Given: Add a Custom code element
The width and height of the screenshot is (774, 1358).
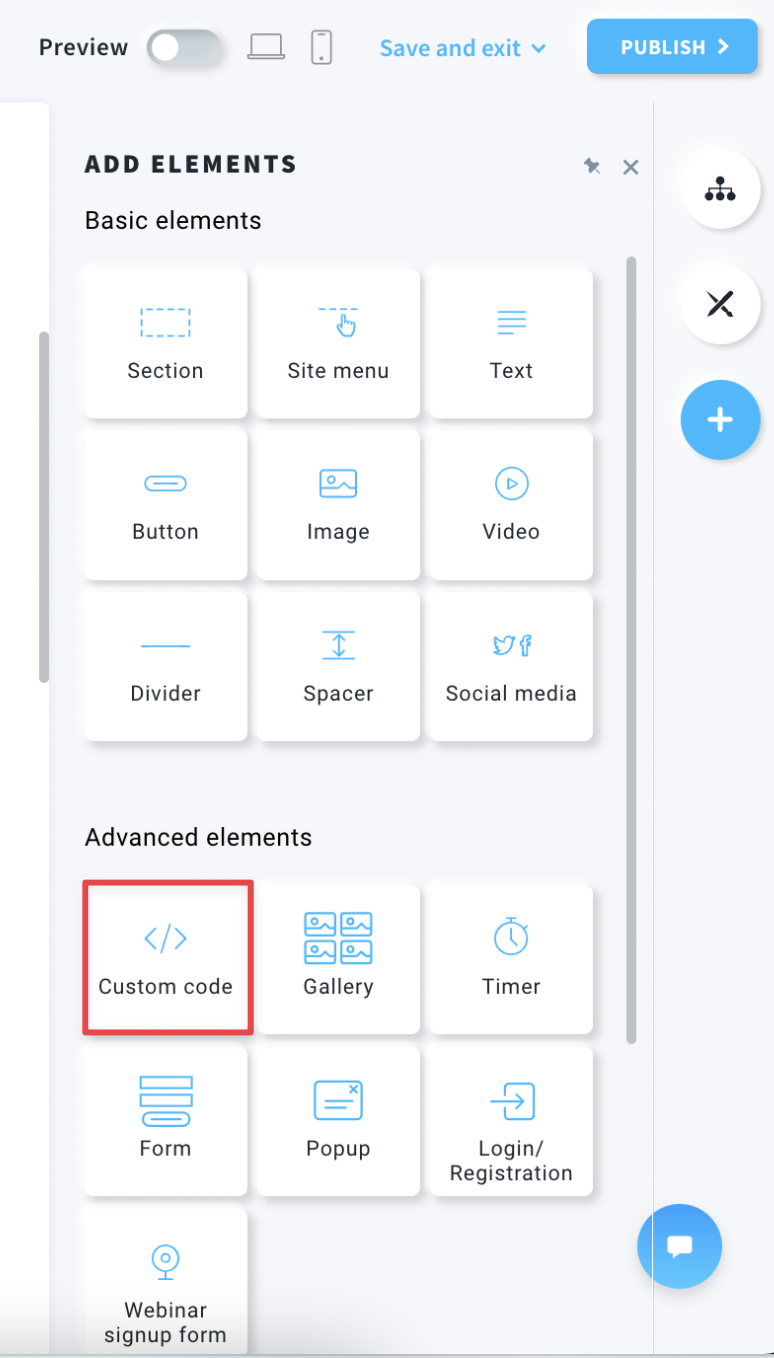Looking at the screenshot, I should [166, 958].
